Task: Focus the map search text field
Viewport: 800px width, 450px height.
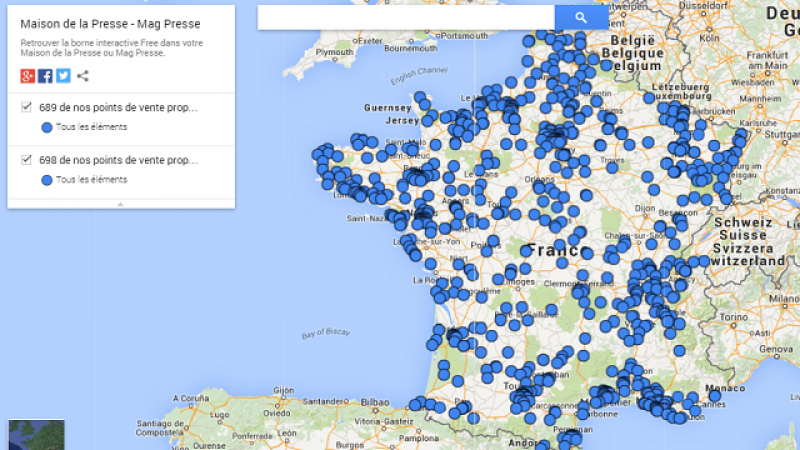Action: (x=406, y=17)
